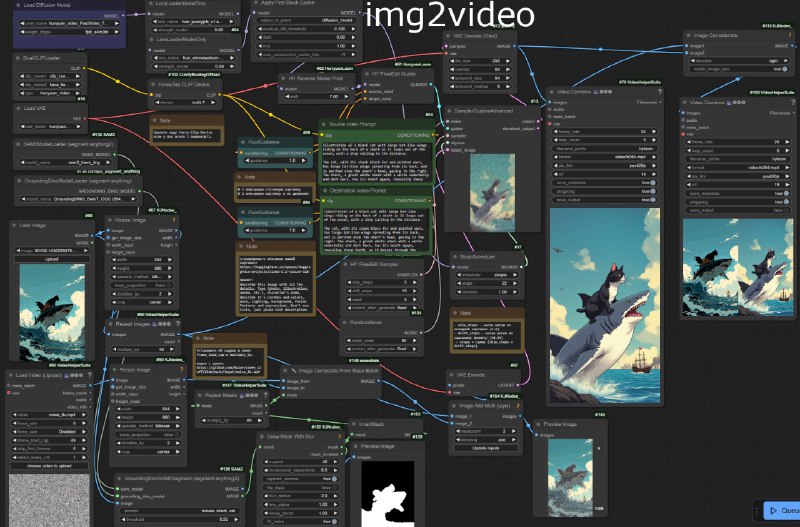Image resolution: width=800 pixels, height=527 pixels.
Task: Click the Queue button
Action: click(782, 511)
